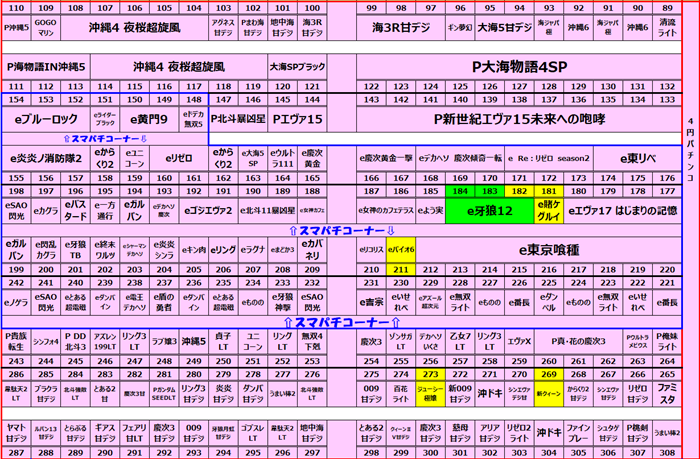The width and height of the screenshot is (700, 459).
Task: Click the ギン夢幻 cell
Action: click(460, 28)
